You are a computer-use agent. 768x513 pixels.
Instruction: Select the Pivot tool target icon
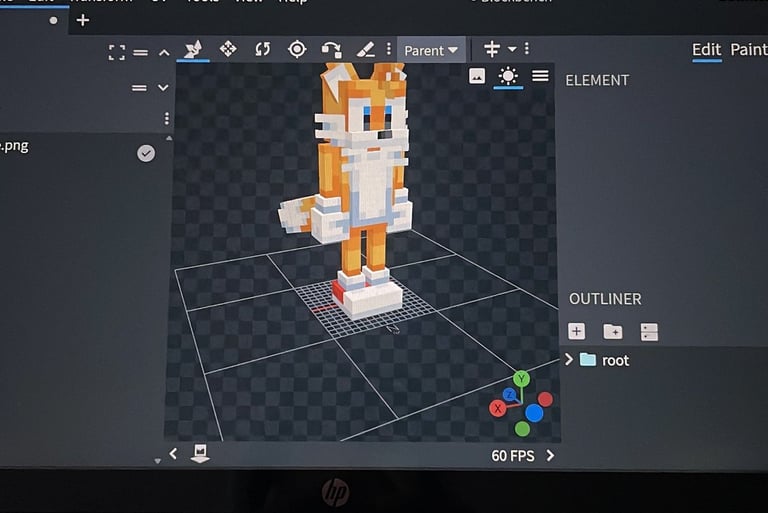point(297,49)
